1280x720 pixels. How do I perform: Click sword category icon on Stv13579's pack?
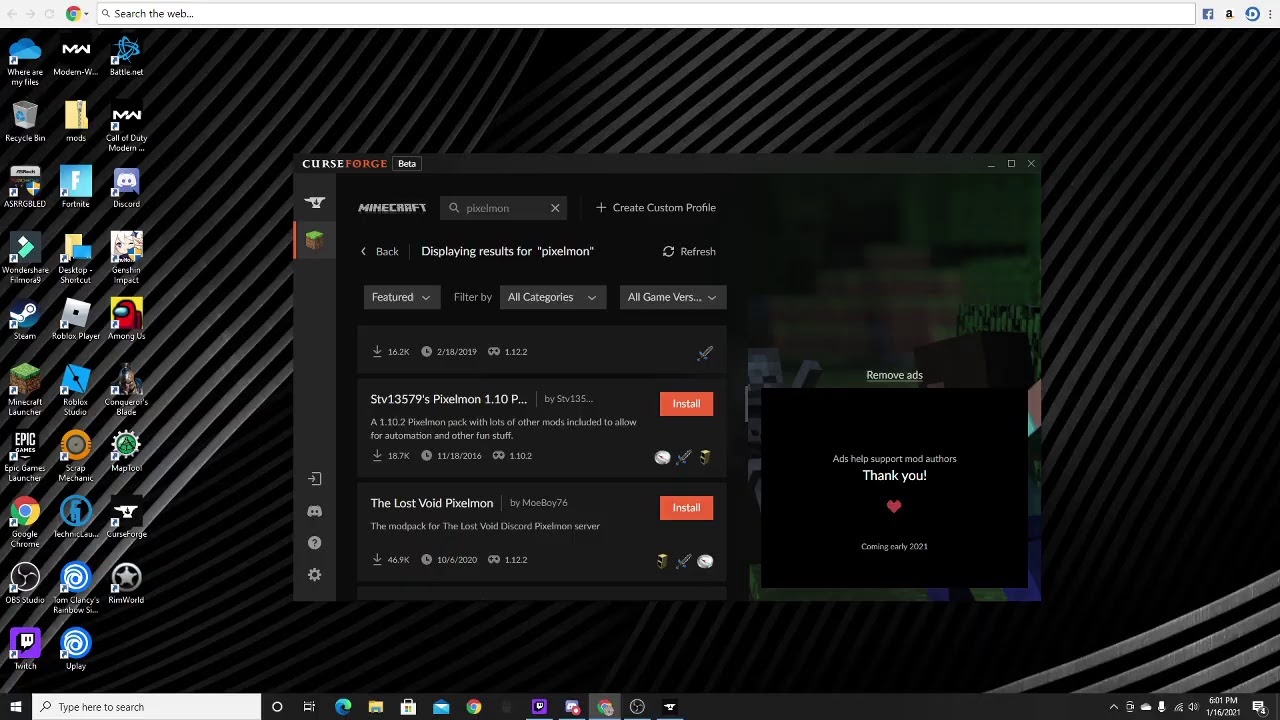(684, 457)
